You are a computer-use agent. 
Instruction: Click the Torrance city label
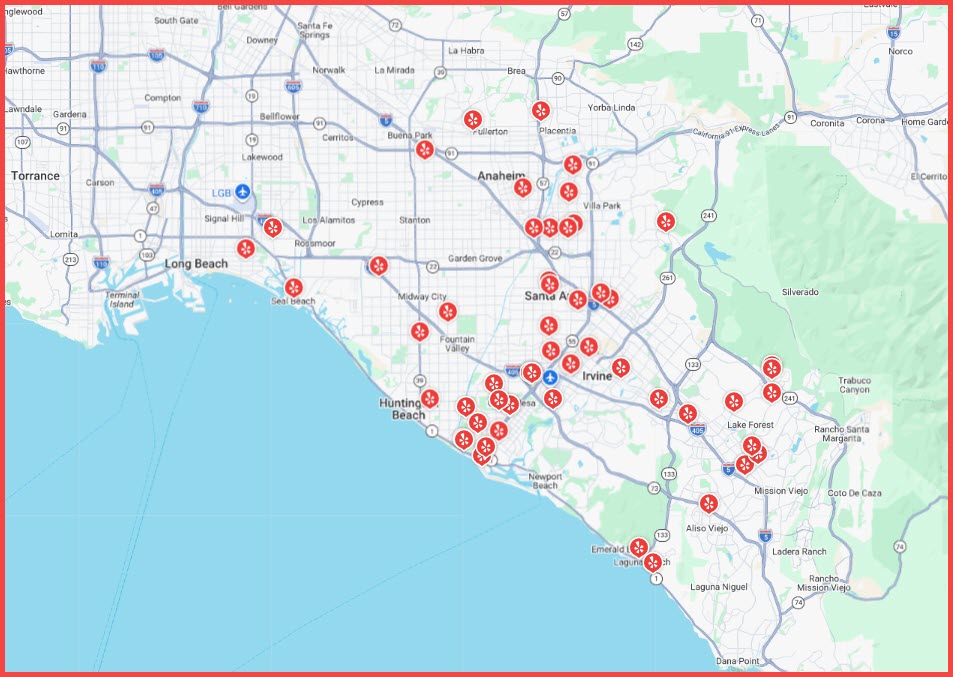click(35, 176)
